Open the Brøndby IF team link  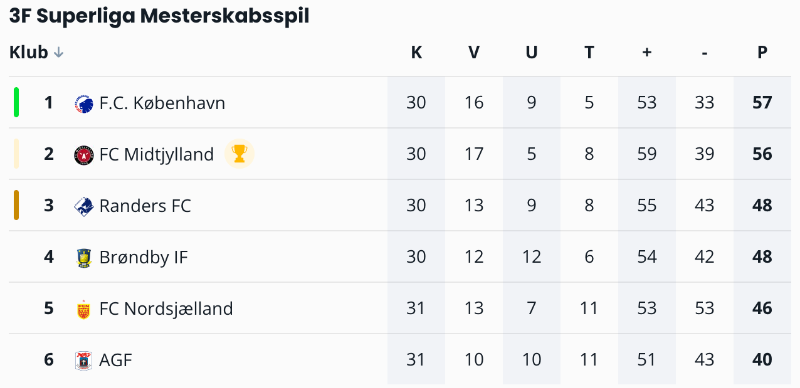[x=144, y=257]
